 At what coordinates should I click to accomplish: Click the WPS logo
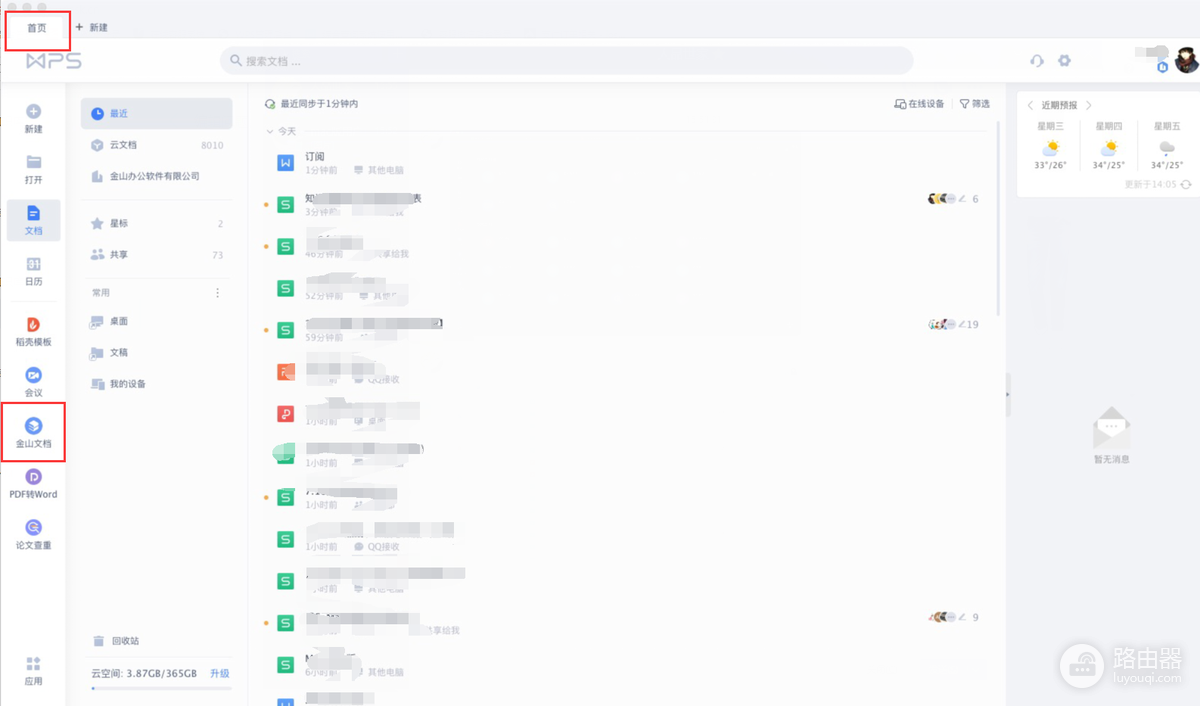click(x=54, y=61)
